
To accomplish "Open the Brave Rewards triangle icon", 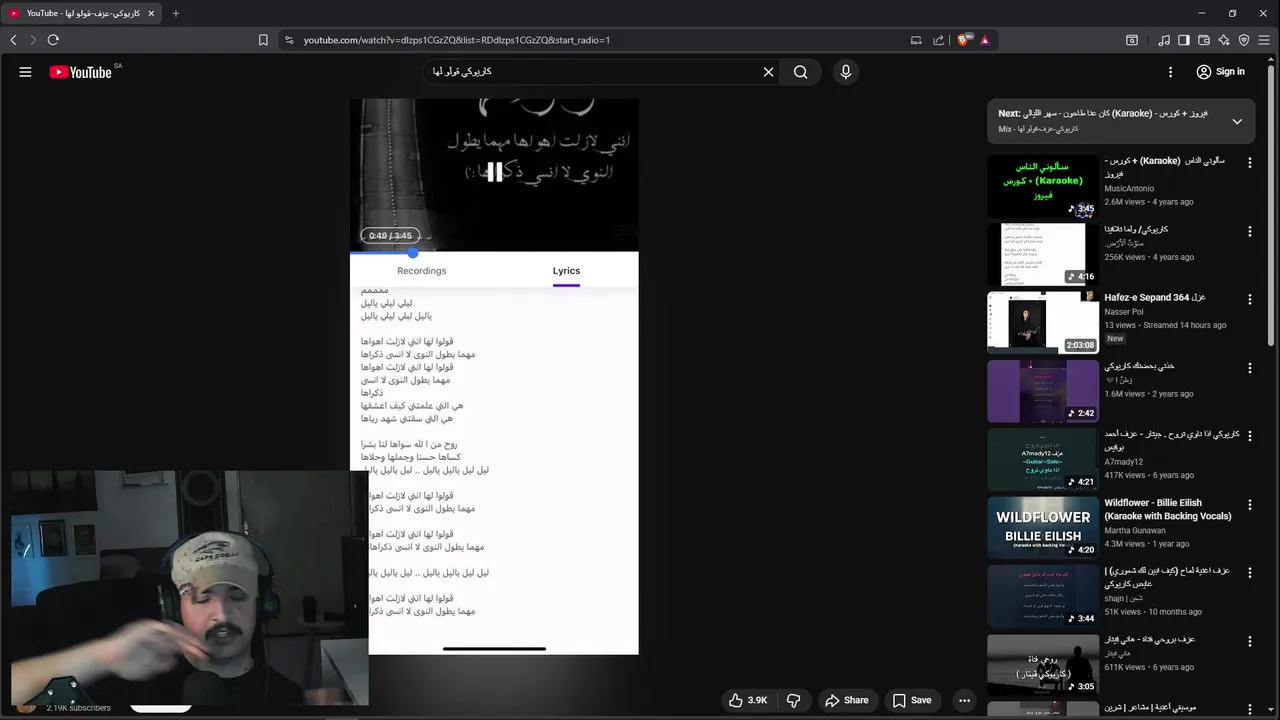I will (x=985, y=40).
